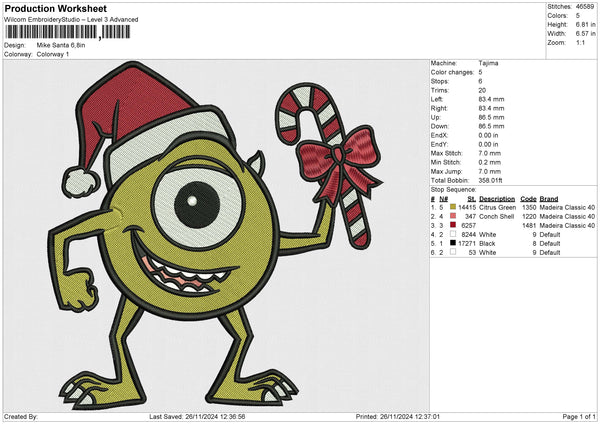Click the Total Bobbin value '358.01ft'
Image resolution: width=600 pixels, height=424 pixels.
pos(490,180)
